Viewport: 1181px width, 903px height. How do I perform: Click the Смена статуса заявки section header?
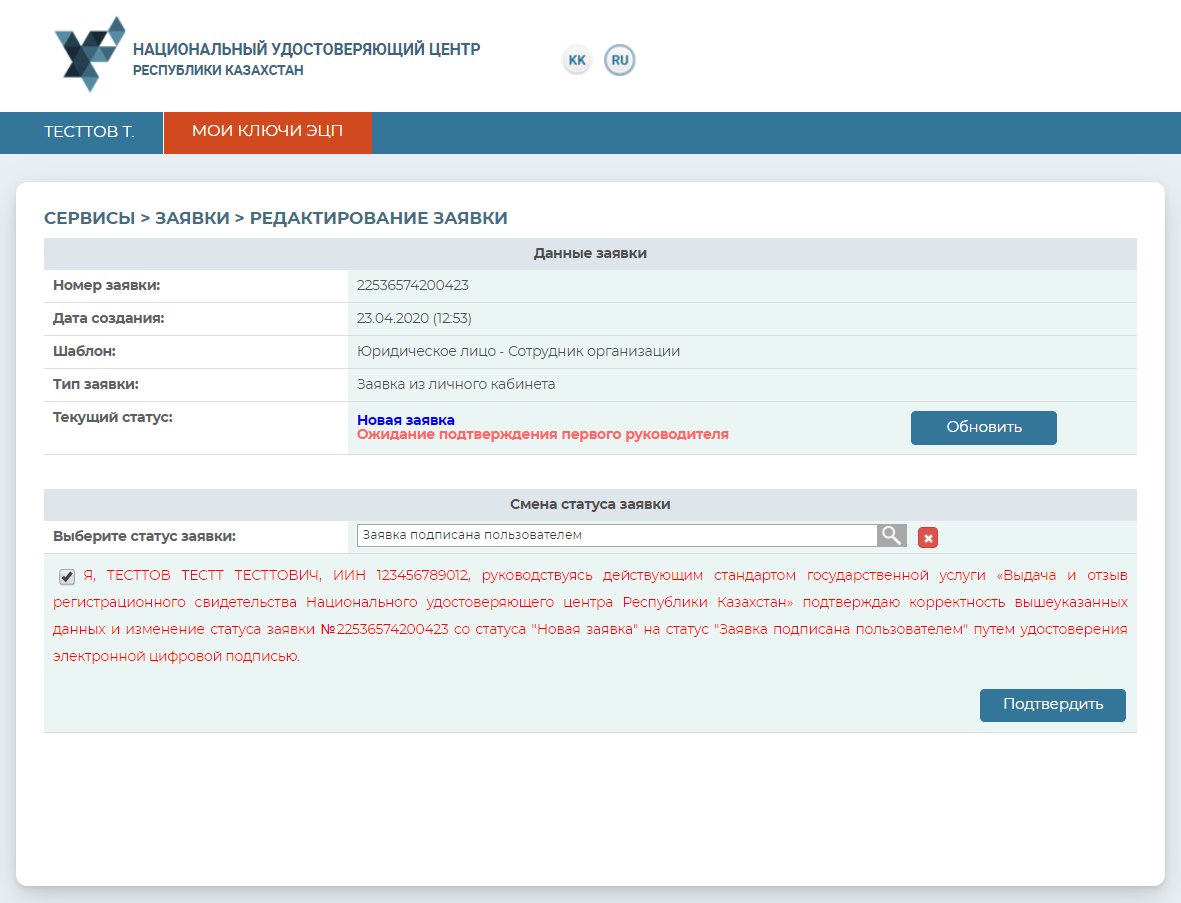click(x=590, y=505)
